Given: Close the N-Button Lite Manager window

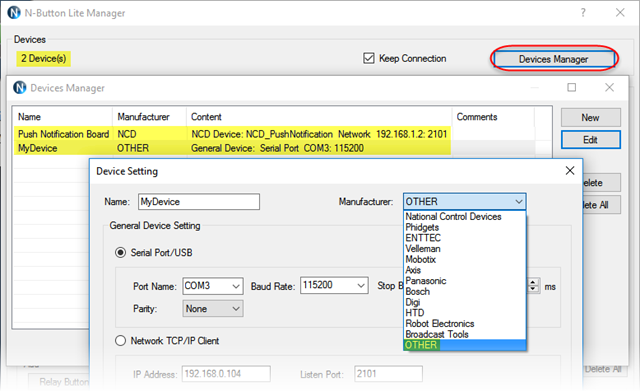Looking at the screenshot, I should (x=620, y=13).
